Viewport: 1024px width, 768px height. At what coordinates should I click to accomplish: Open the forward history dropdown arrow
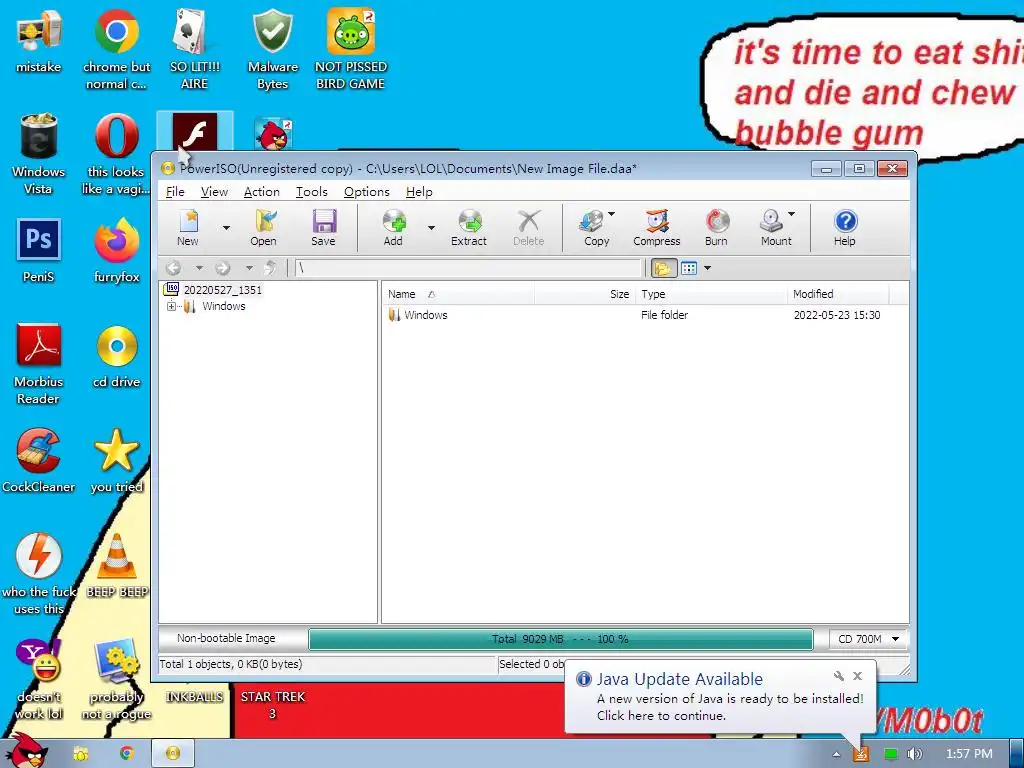pyautogui.click(x=248, y=268)
